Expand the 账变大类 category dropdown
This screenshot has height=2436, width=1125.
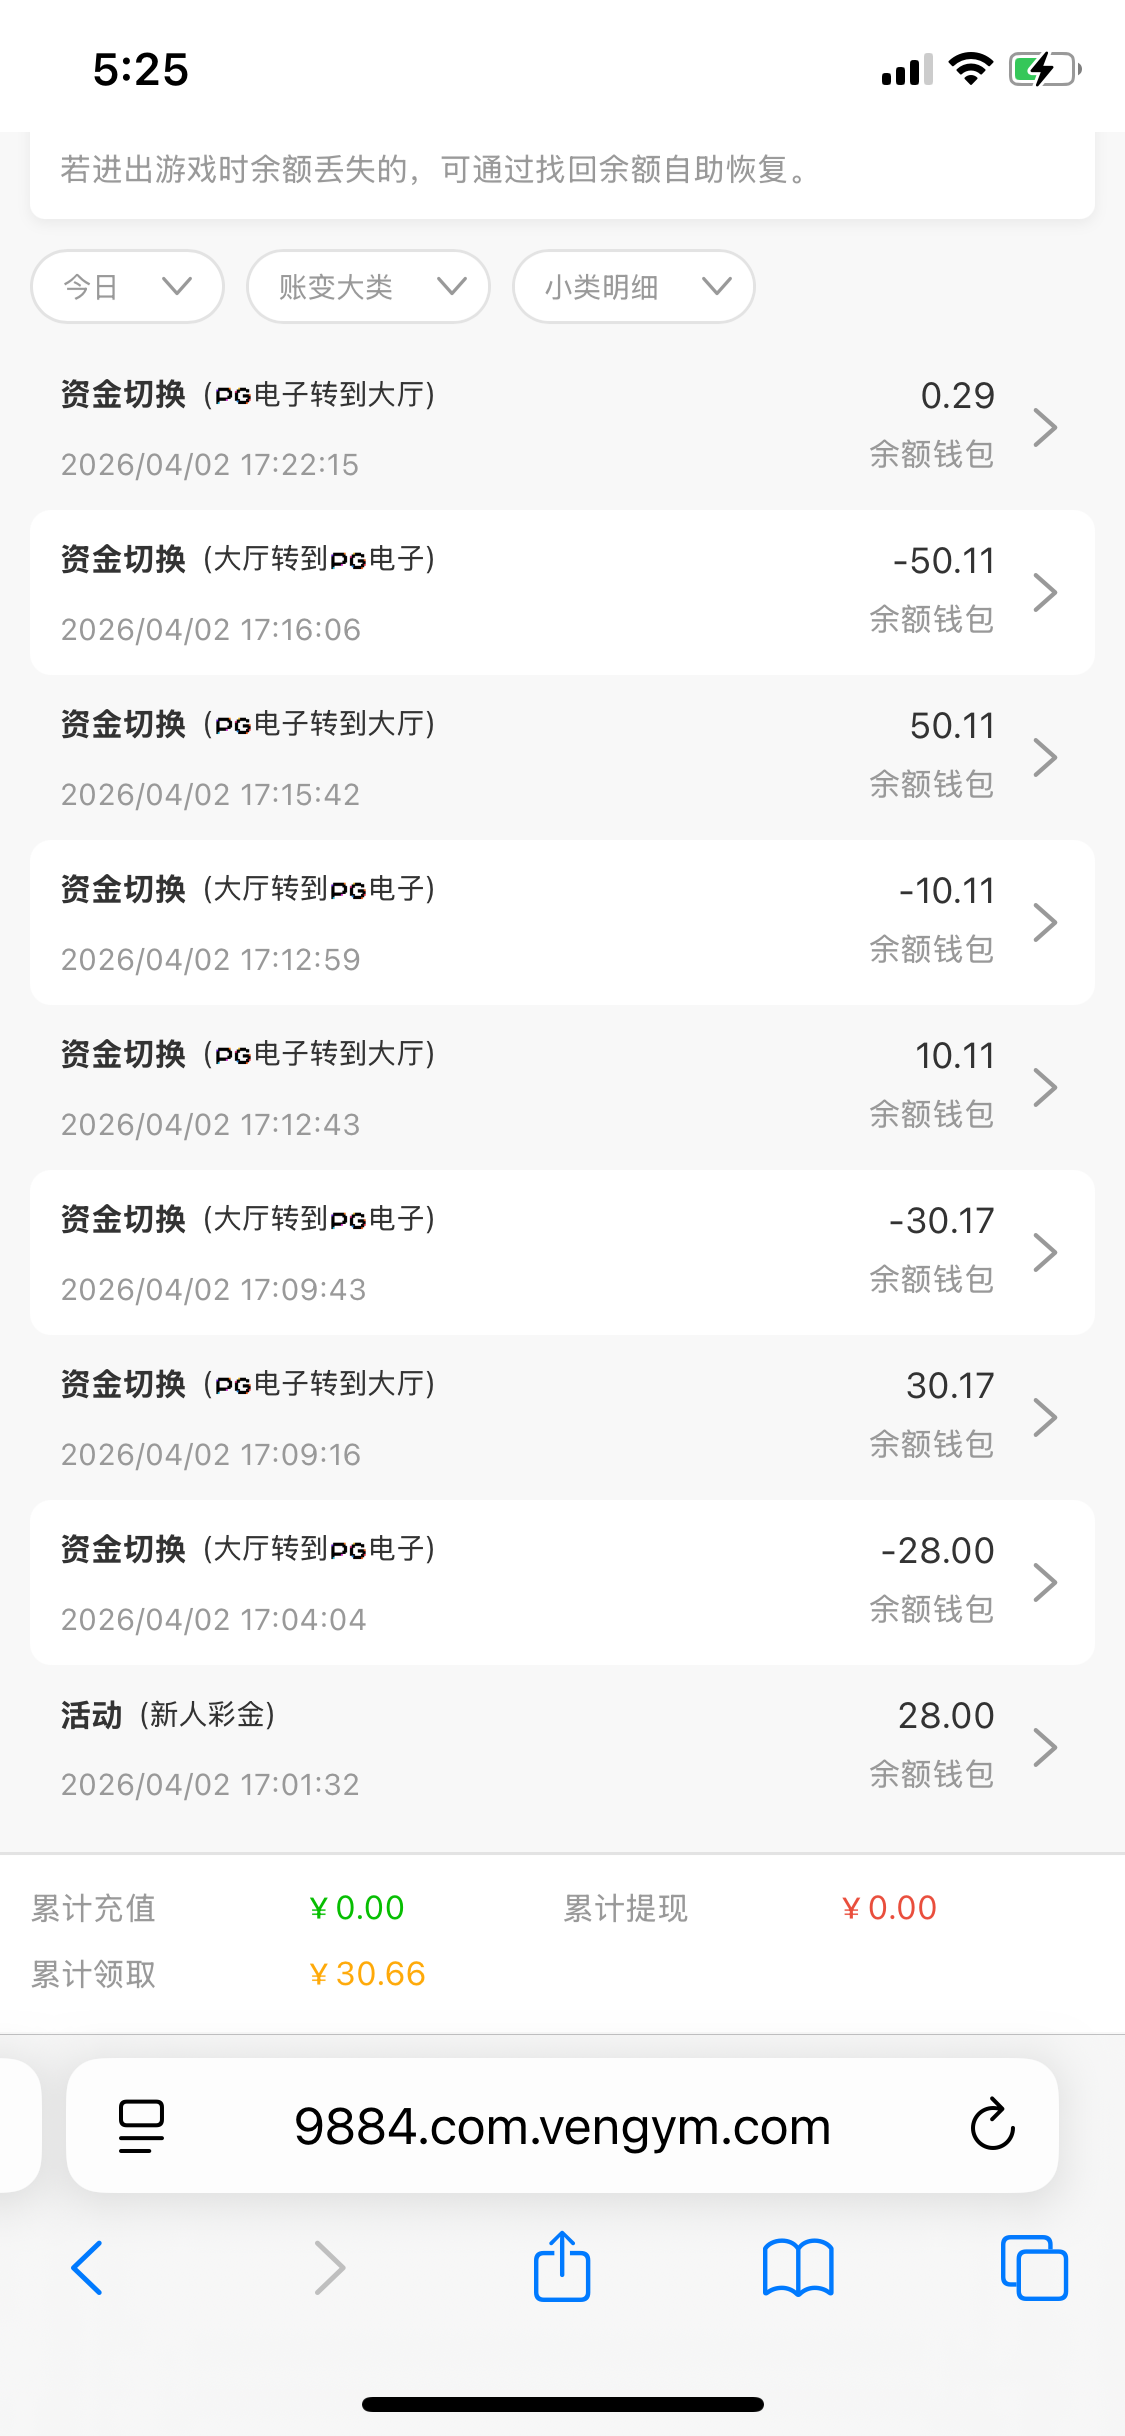point(368,287)
